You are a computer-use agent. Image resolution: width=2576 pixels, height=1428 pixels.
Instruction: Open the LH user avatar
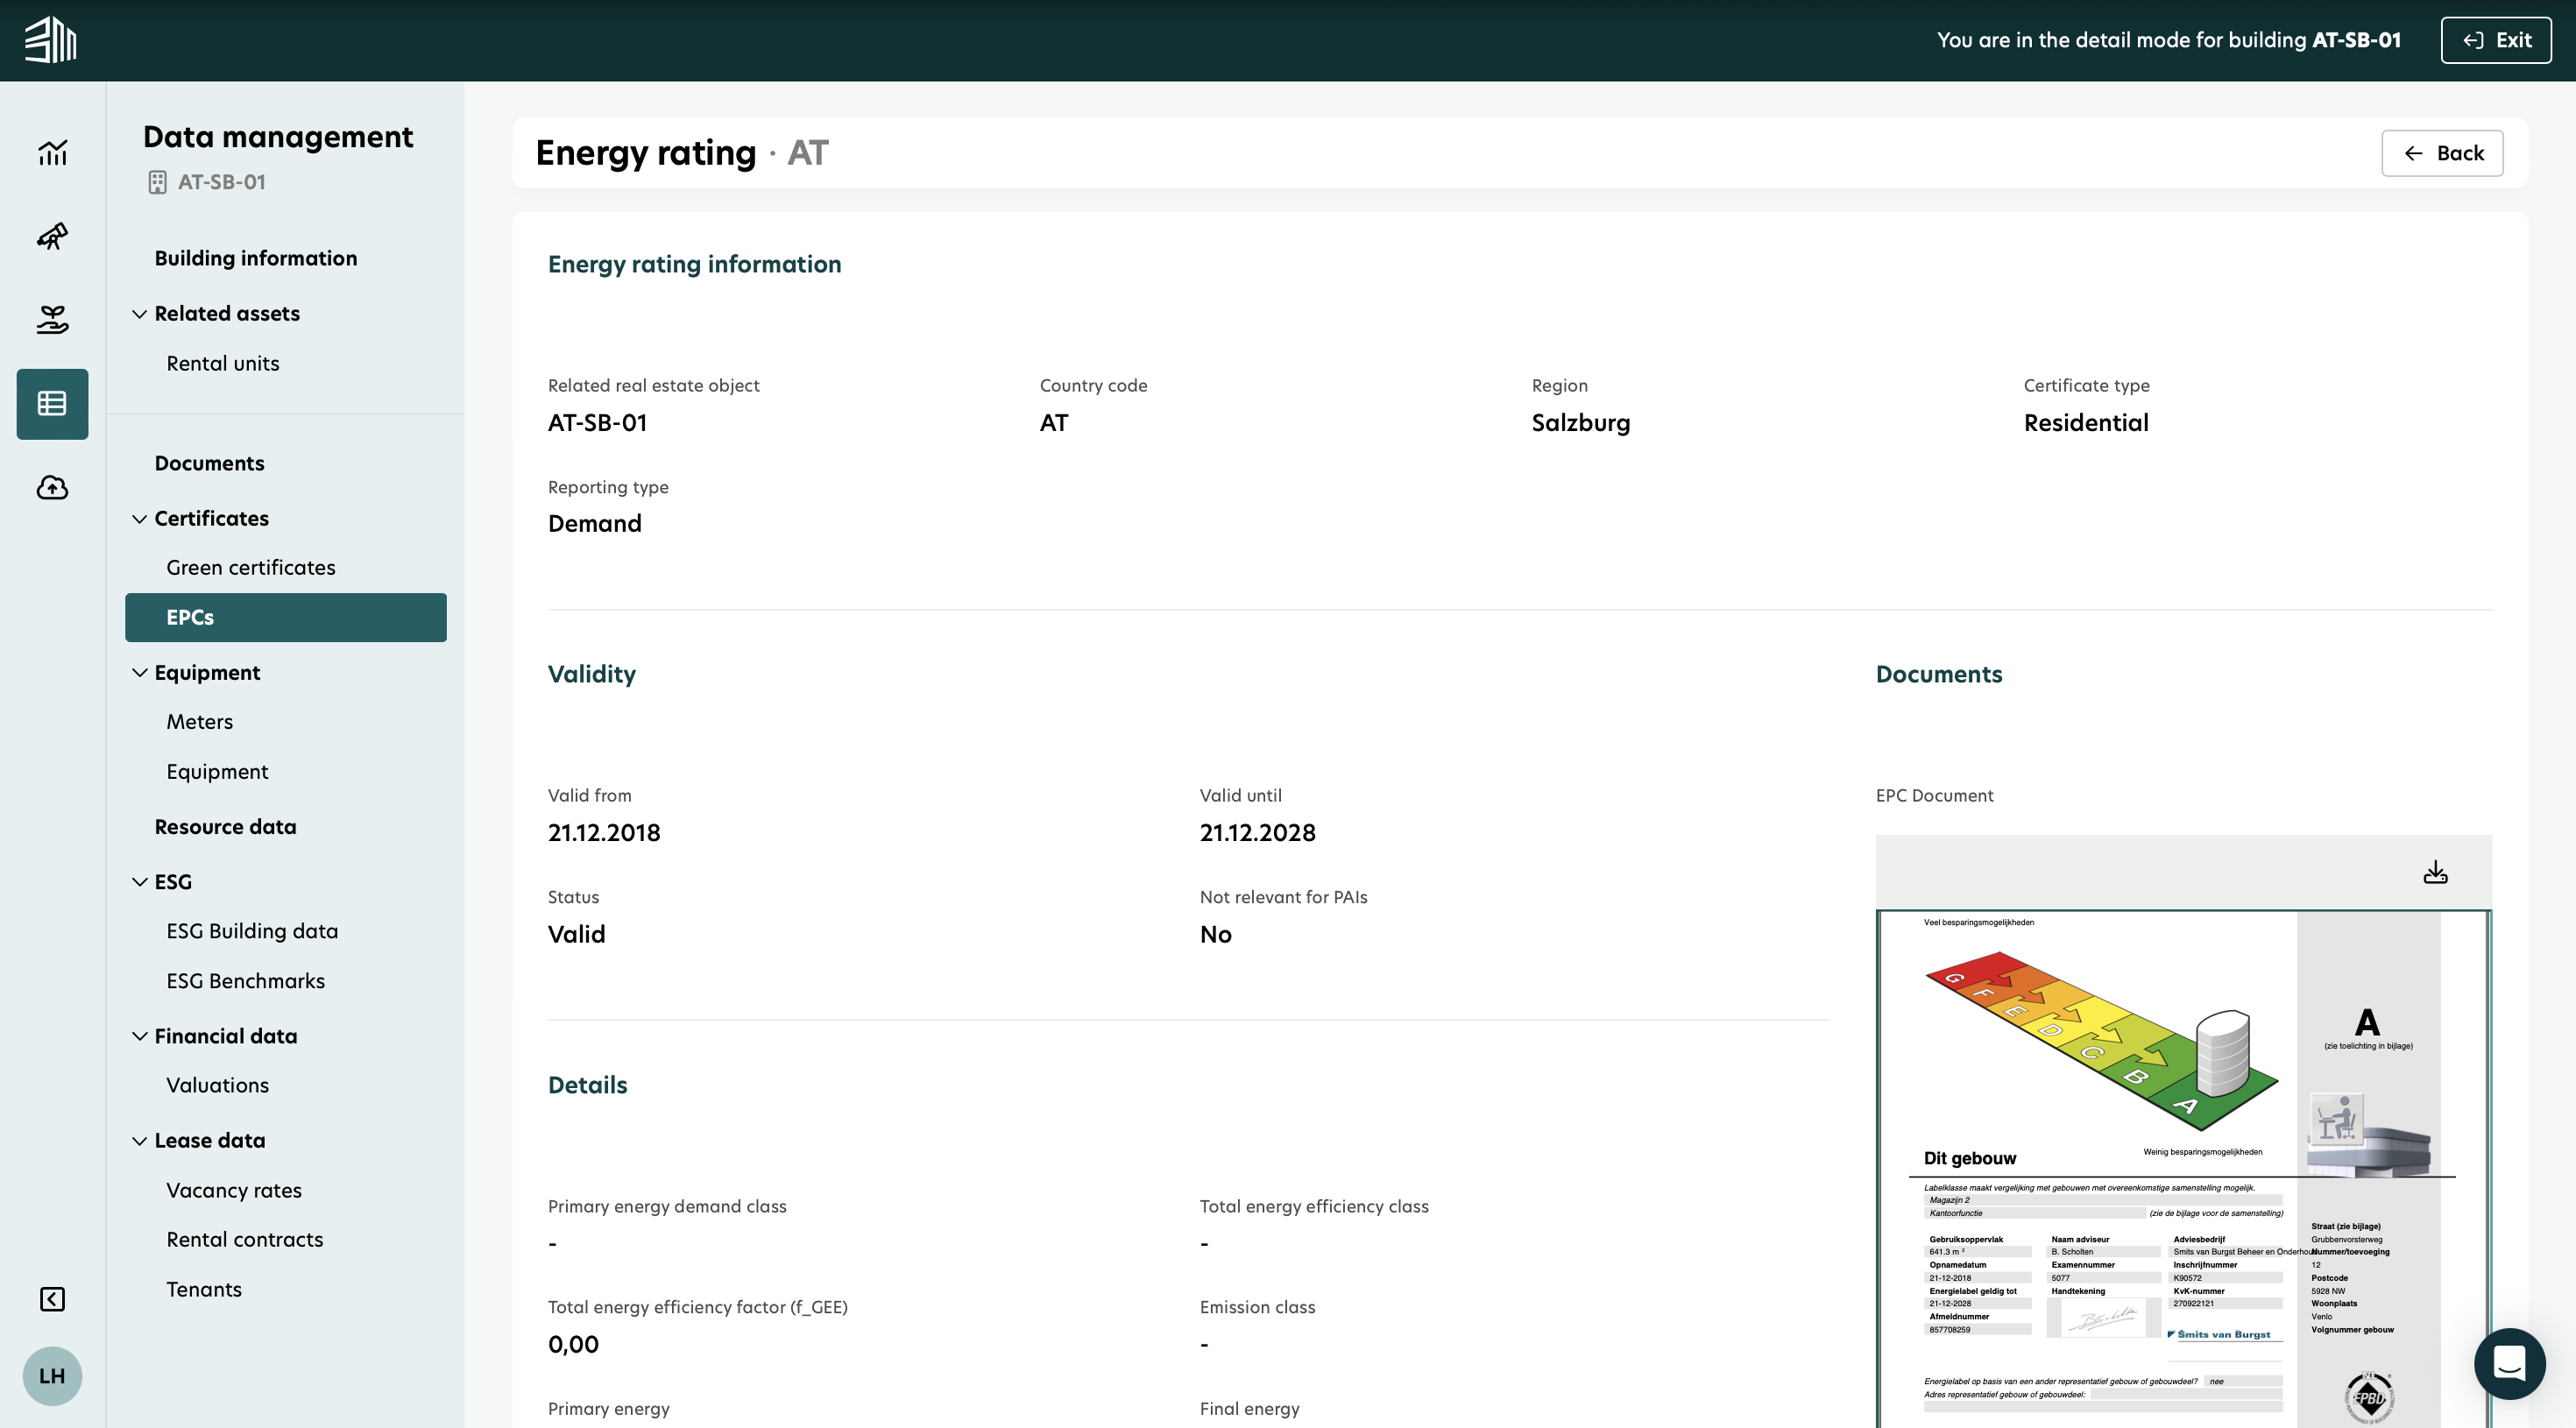pyautogui.click(x=52, y=1375)
